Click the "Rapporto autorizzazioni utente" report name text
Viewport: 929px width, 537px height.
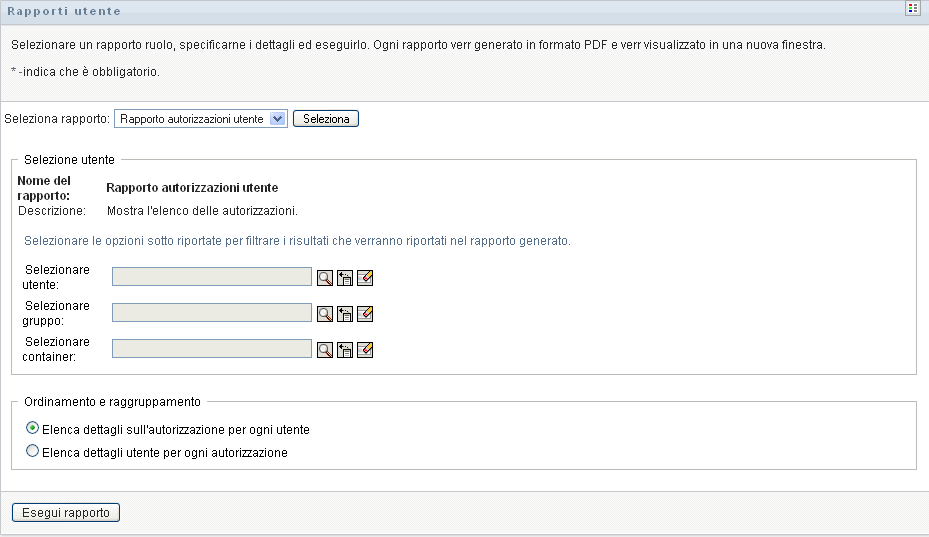click(192, 188)
